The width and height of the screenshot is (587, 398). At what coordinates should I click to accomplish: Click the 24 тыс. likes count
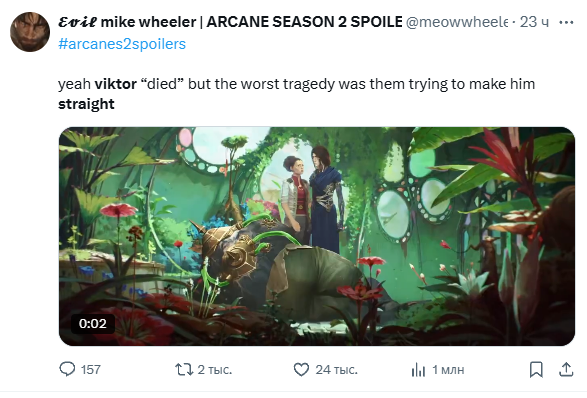(x=337, y=370)
